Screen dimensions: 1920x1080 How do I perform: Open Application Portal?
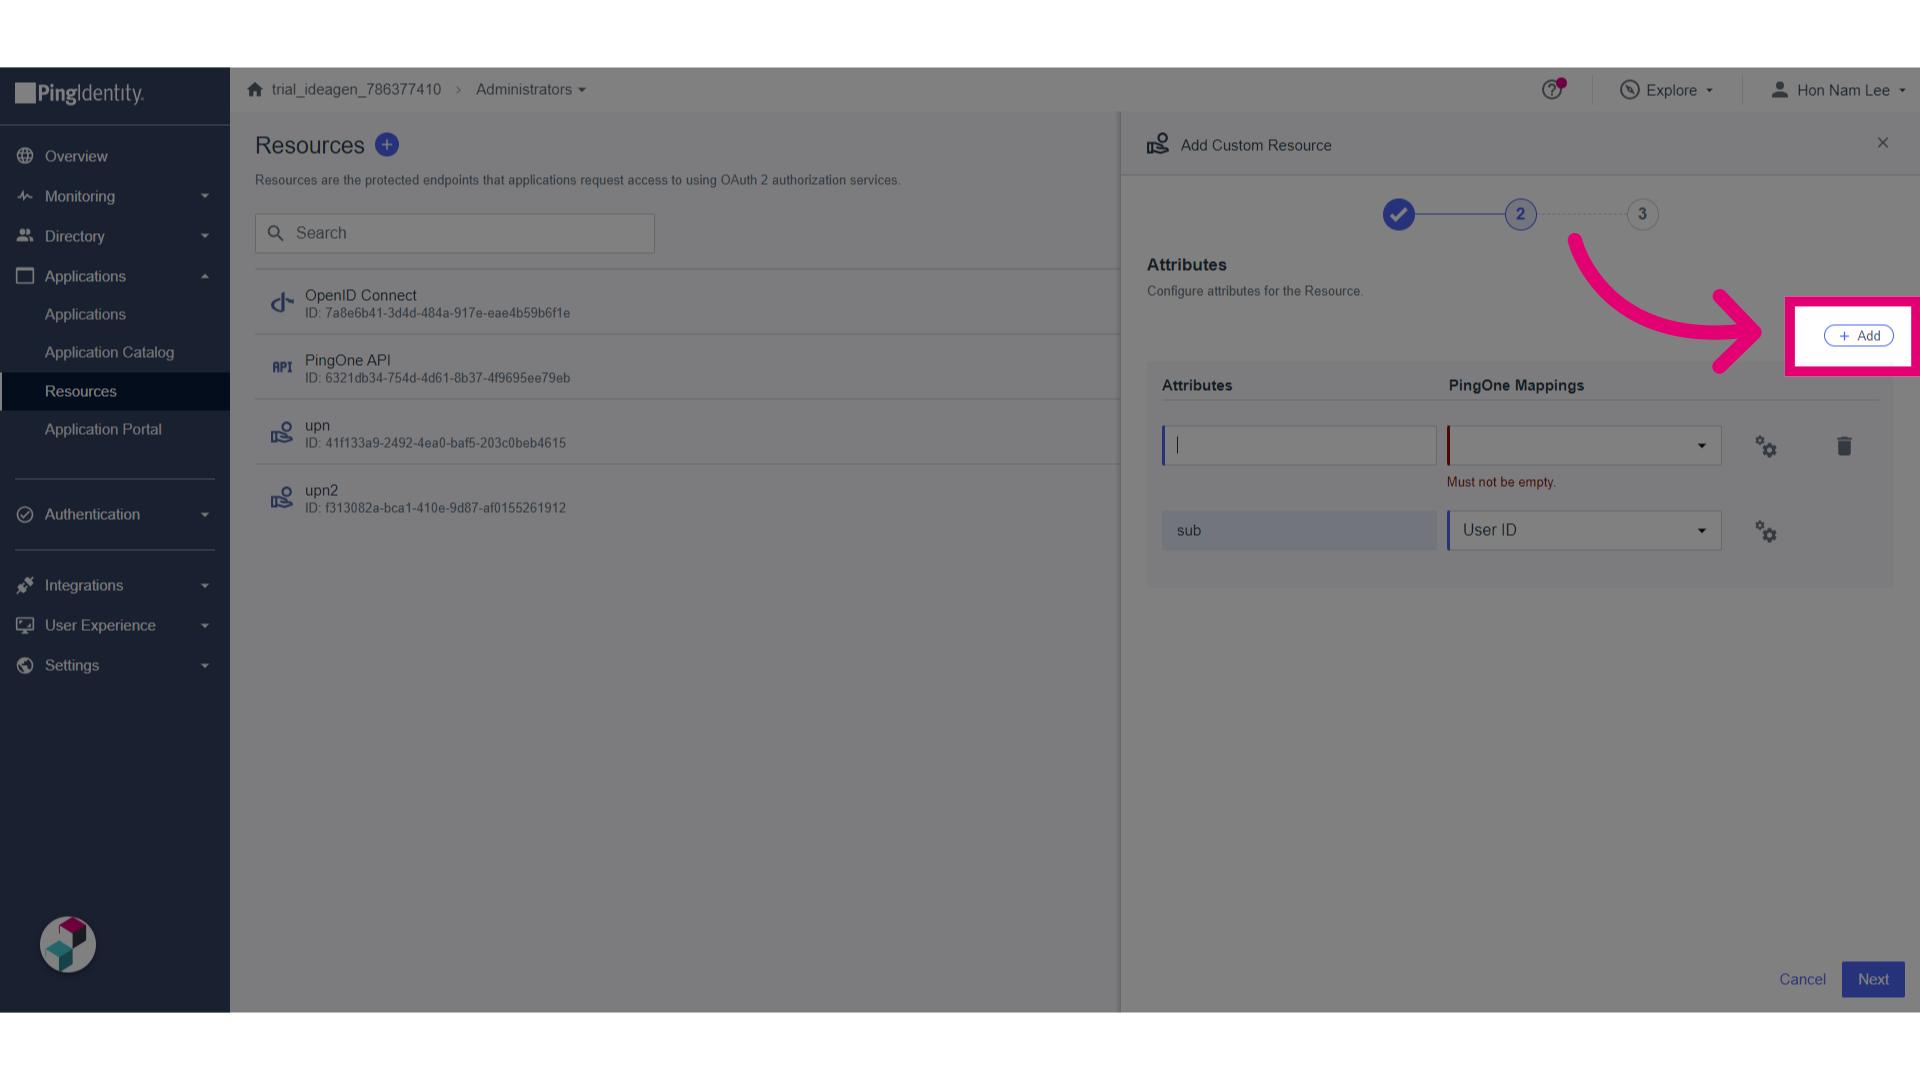click(x=103, y=429)
